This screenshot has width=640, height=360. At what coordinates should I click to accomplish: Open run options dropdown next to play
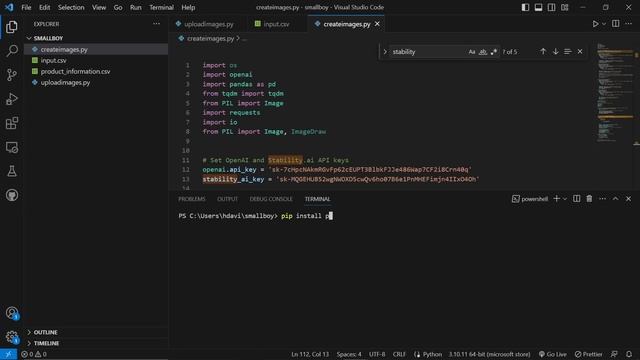[x=604, y=24]
